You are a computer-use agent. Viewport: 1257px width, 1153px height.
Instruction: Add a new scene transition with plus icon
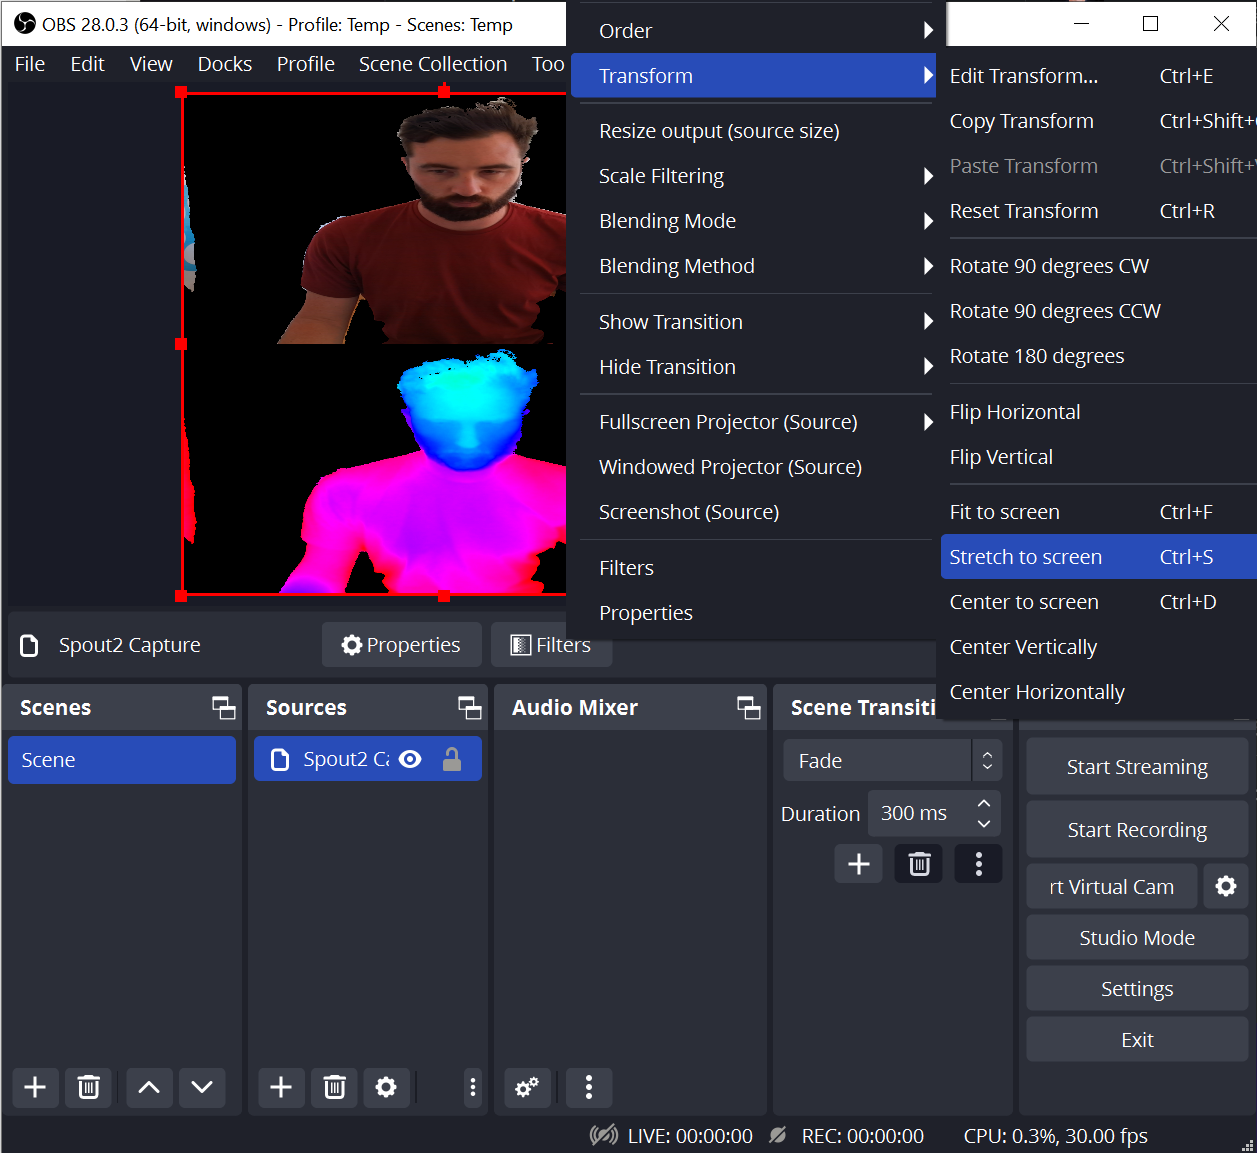click(x=858, y=863)
